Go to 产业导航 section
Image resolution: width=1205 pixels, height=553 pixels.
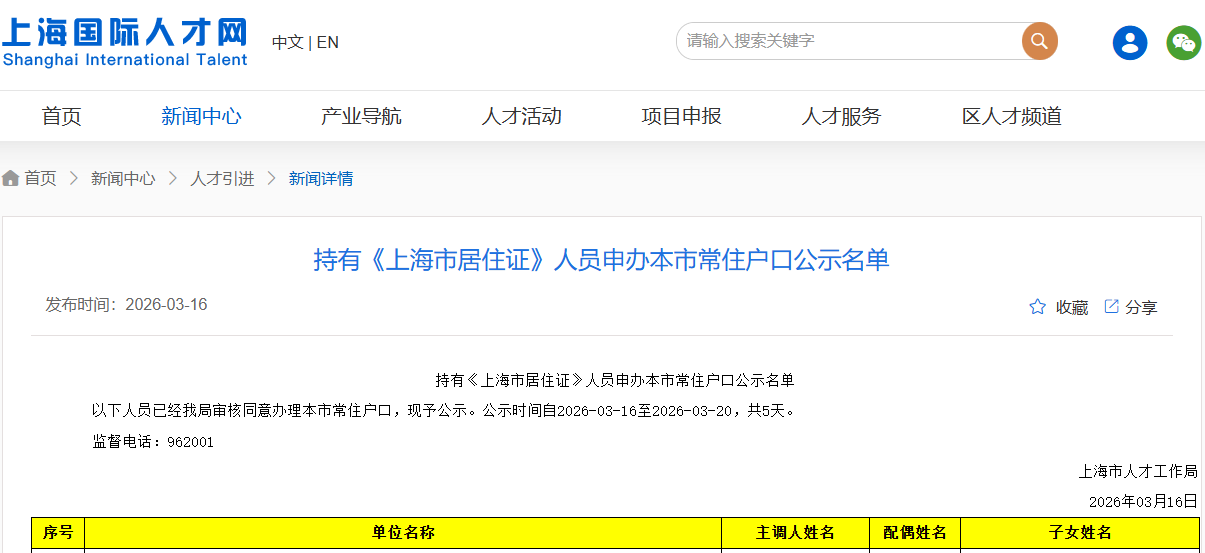pos(361,116)
